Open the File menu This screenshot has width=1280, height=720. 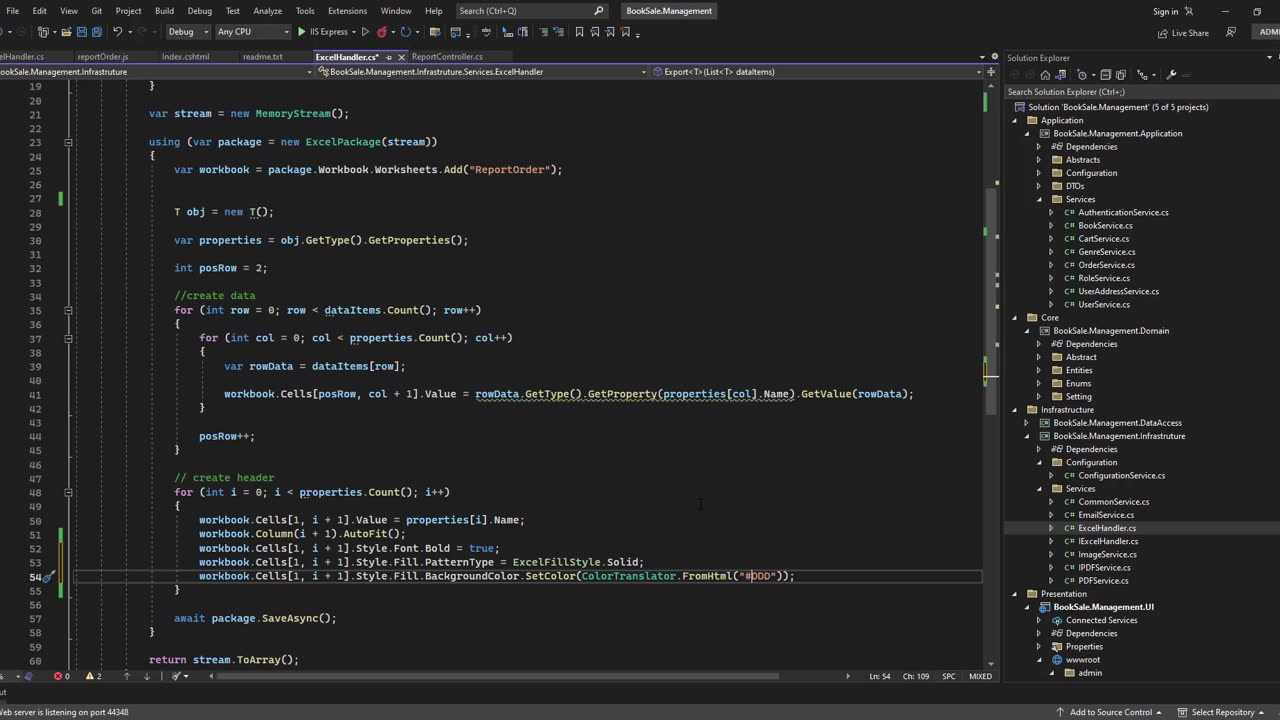coord(12,11)
